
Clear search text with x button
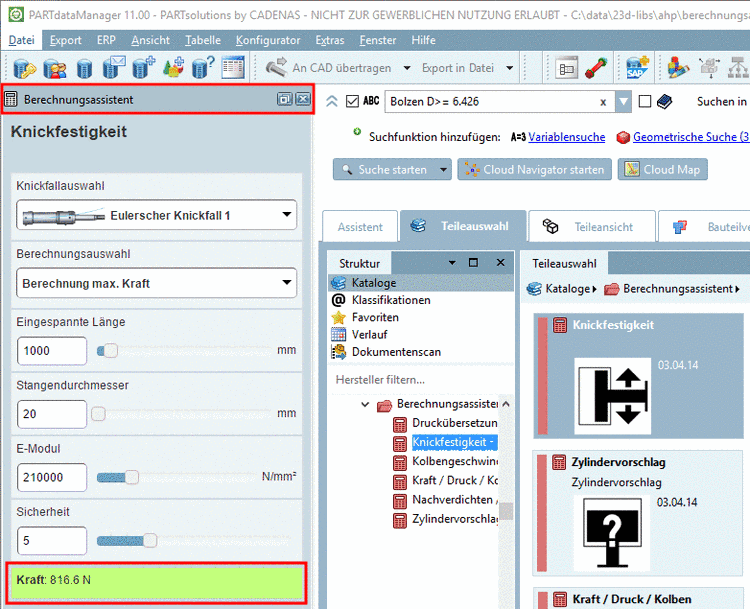[x=603, y=102]
